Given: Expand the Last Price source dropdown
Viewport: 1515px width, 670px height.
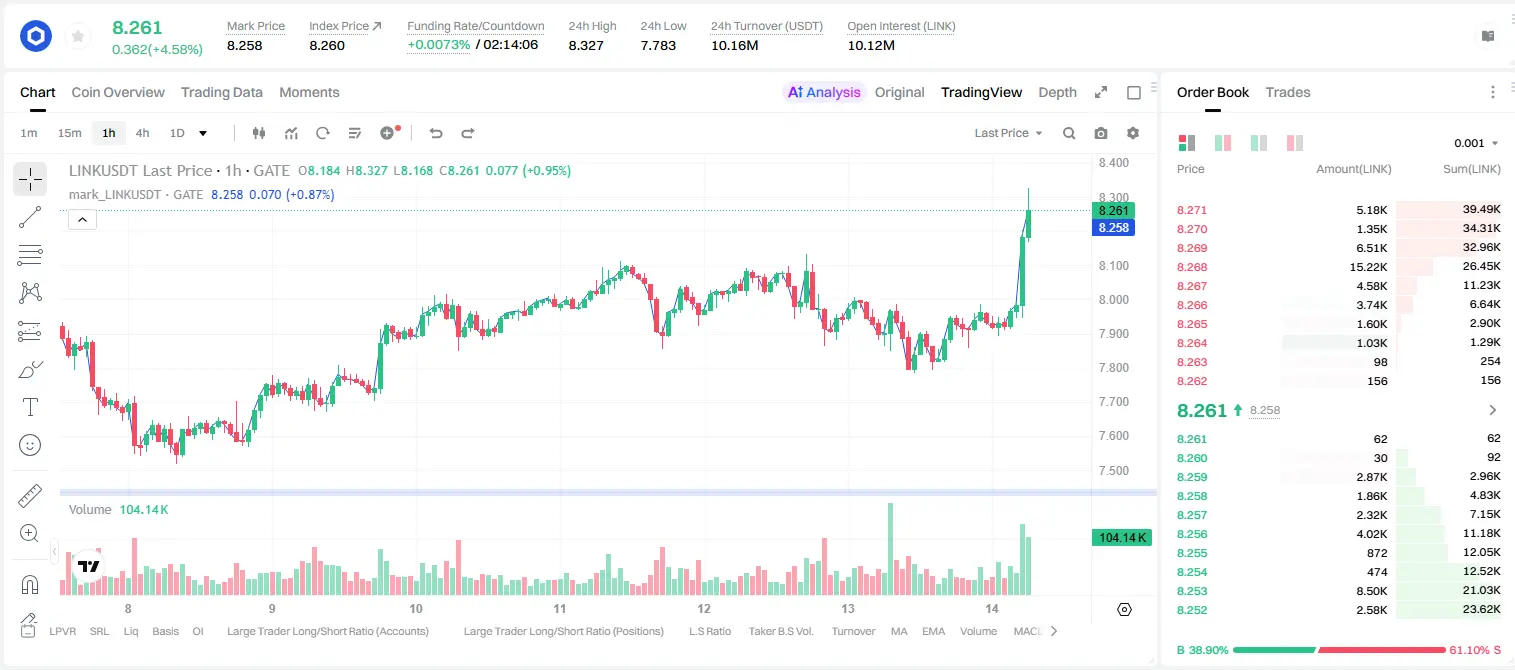Looking at the screenshot, I should (x=1008, y=133).
